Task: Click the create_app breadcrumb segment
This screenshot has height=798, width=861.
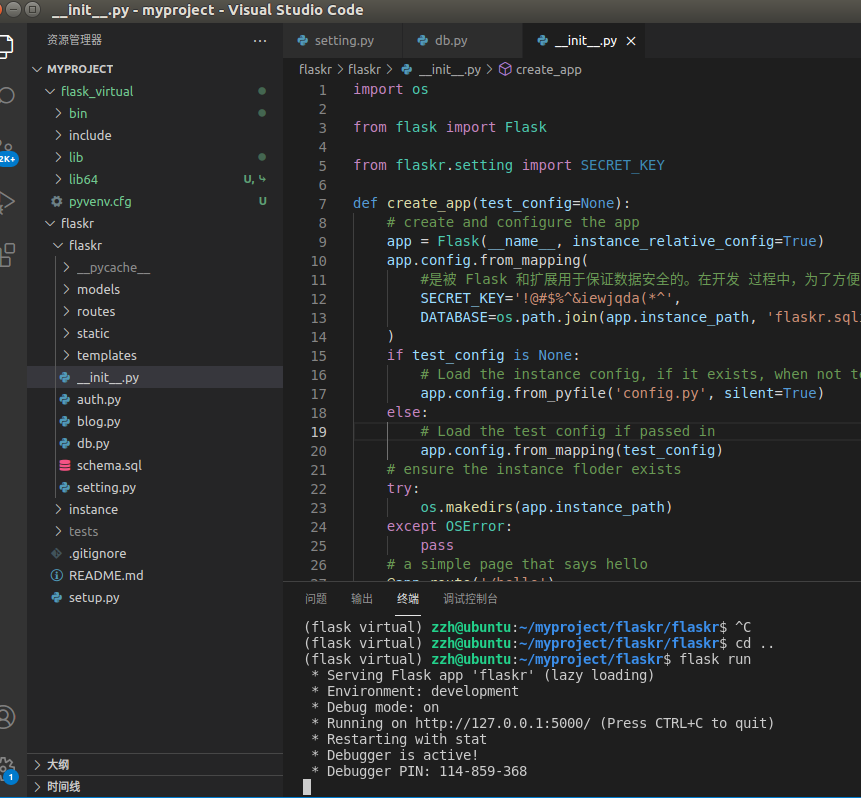Action: (549, 70)
